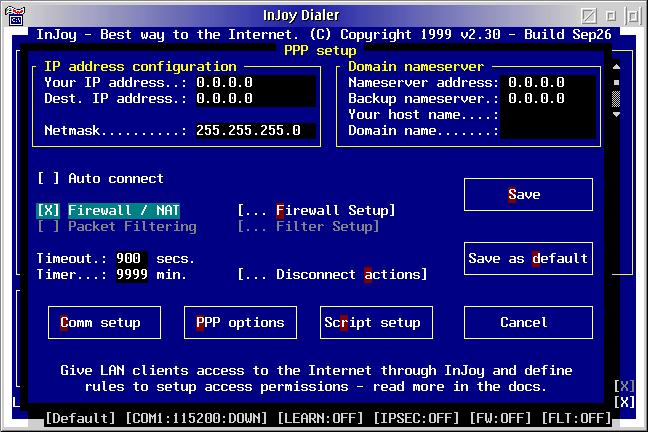Click the [LEARN:OFF] status entry

tap(320, 418)
